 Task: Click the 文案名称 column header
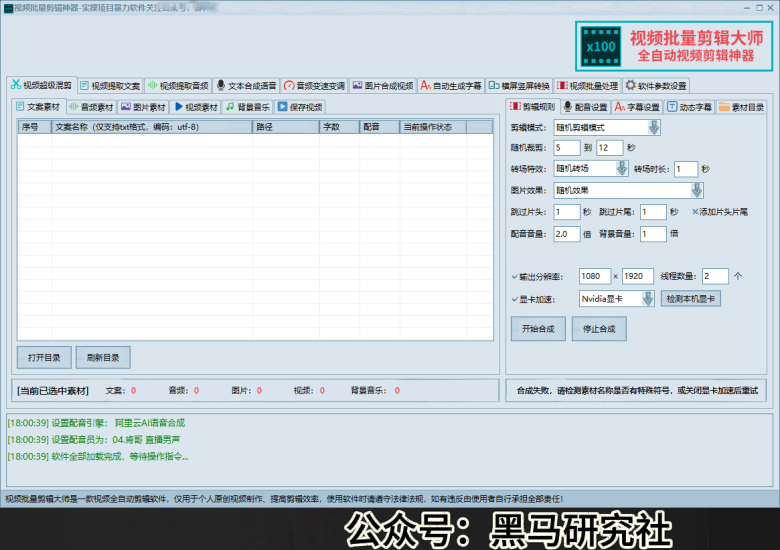point(152,127)
